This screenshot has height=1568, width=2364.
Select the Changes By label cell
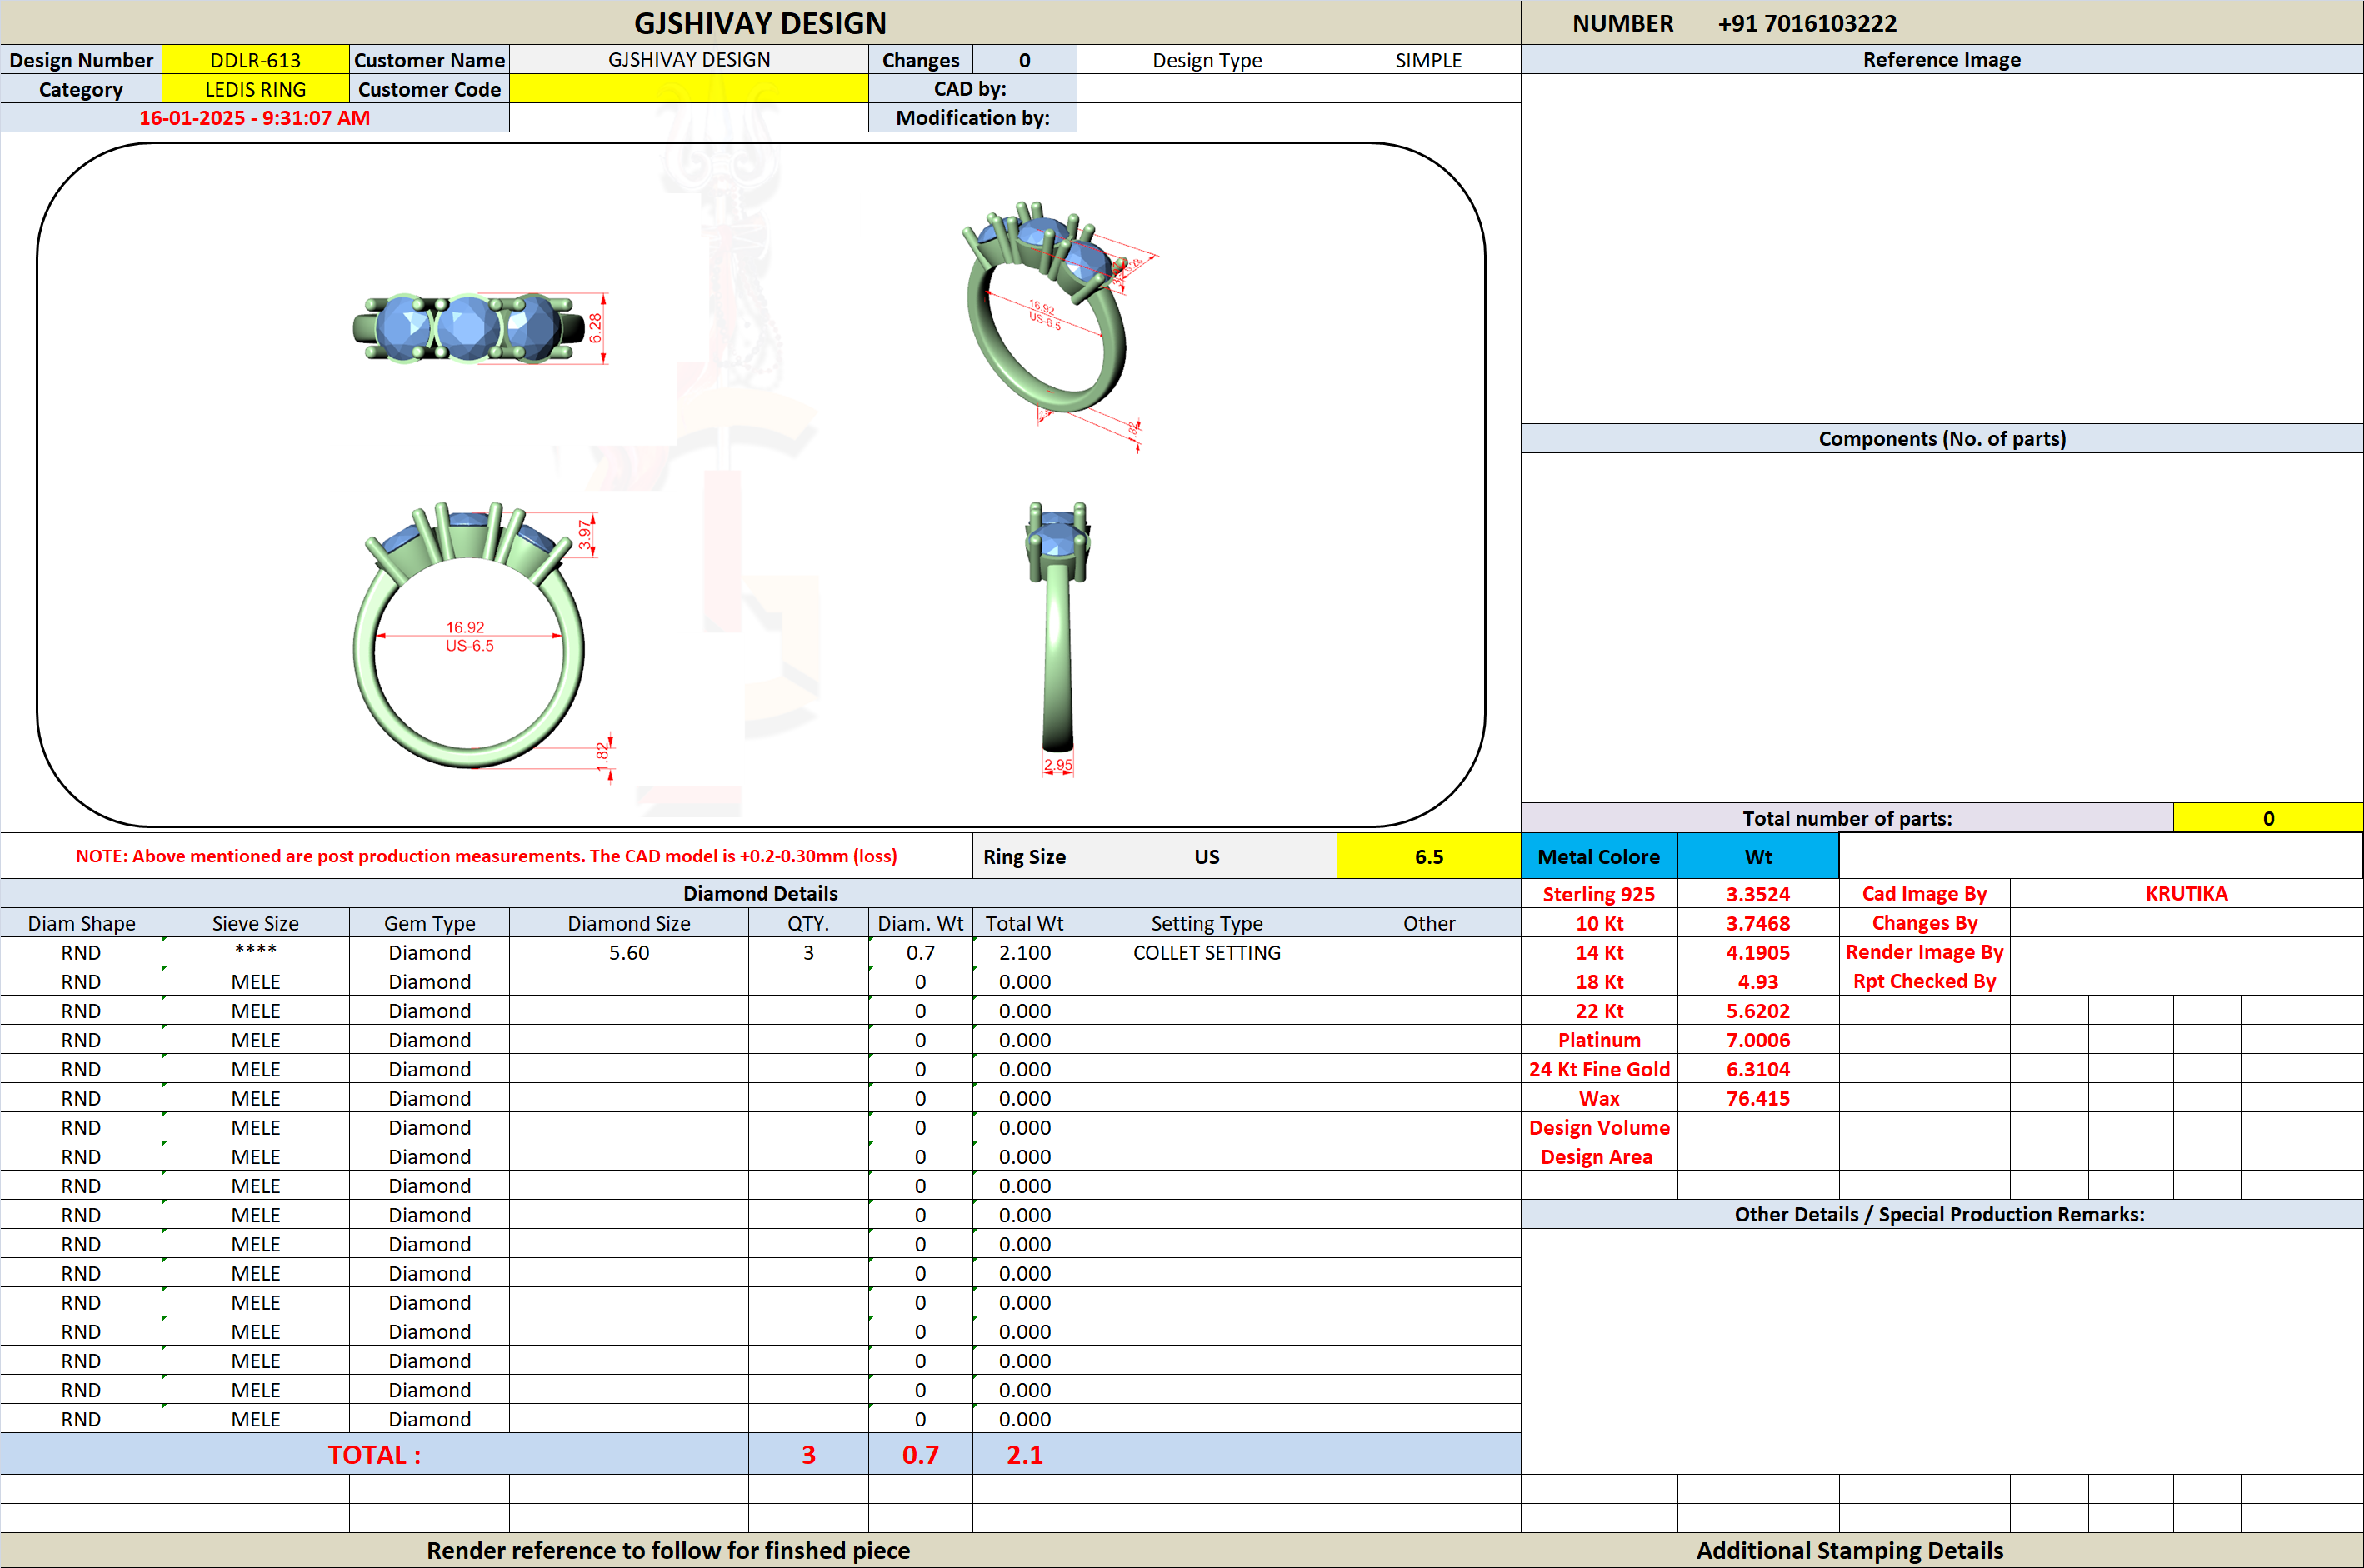[1924, 923]
